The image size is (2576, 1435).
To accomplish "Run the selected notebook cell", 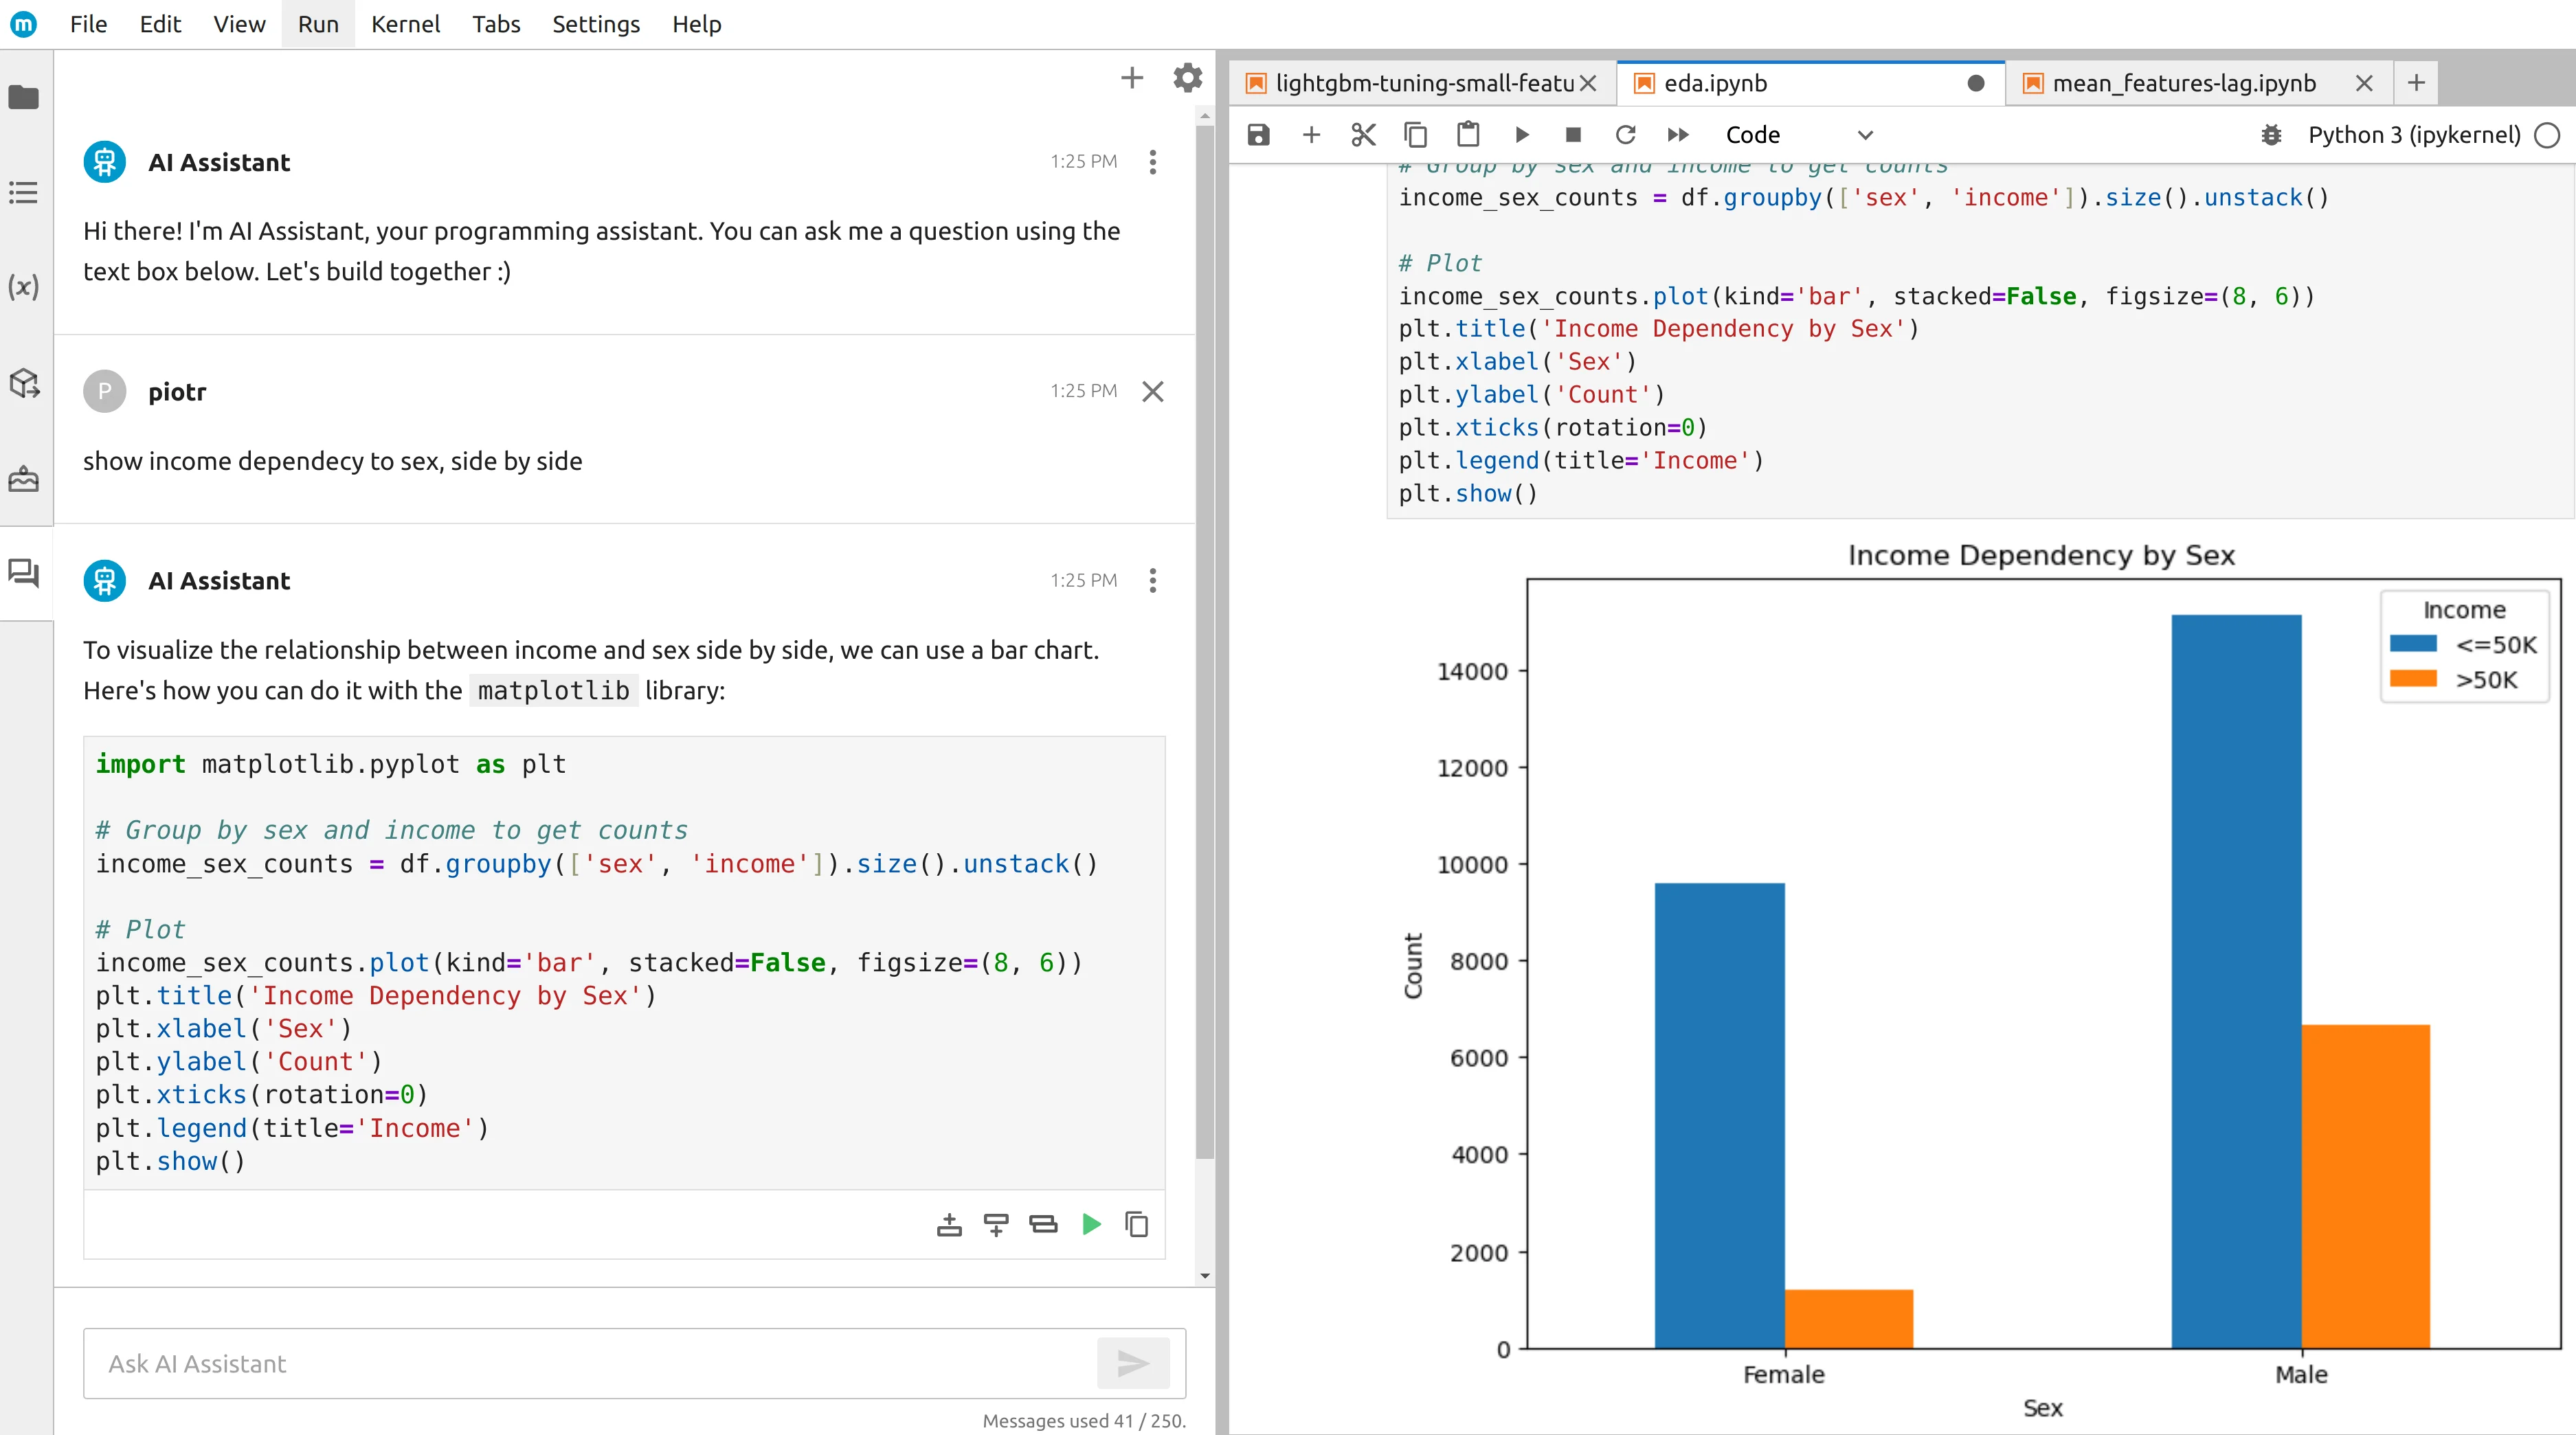I will [1522, 135].
